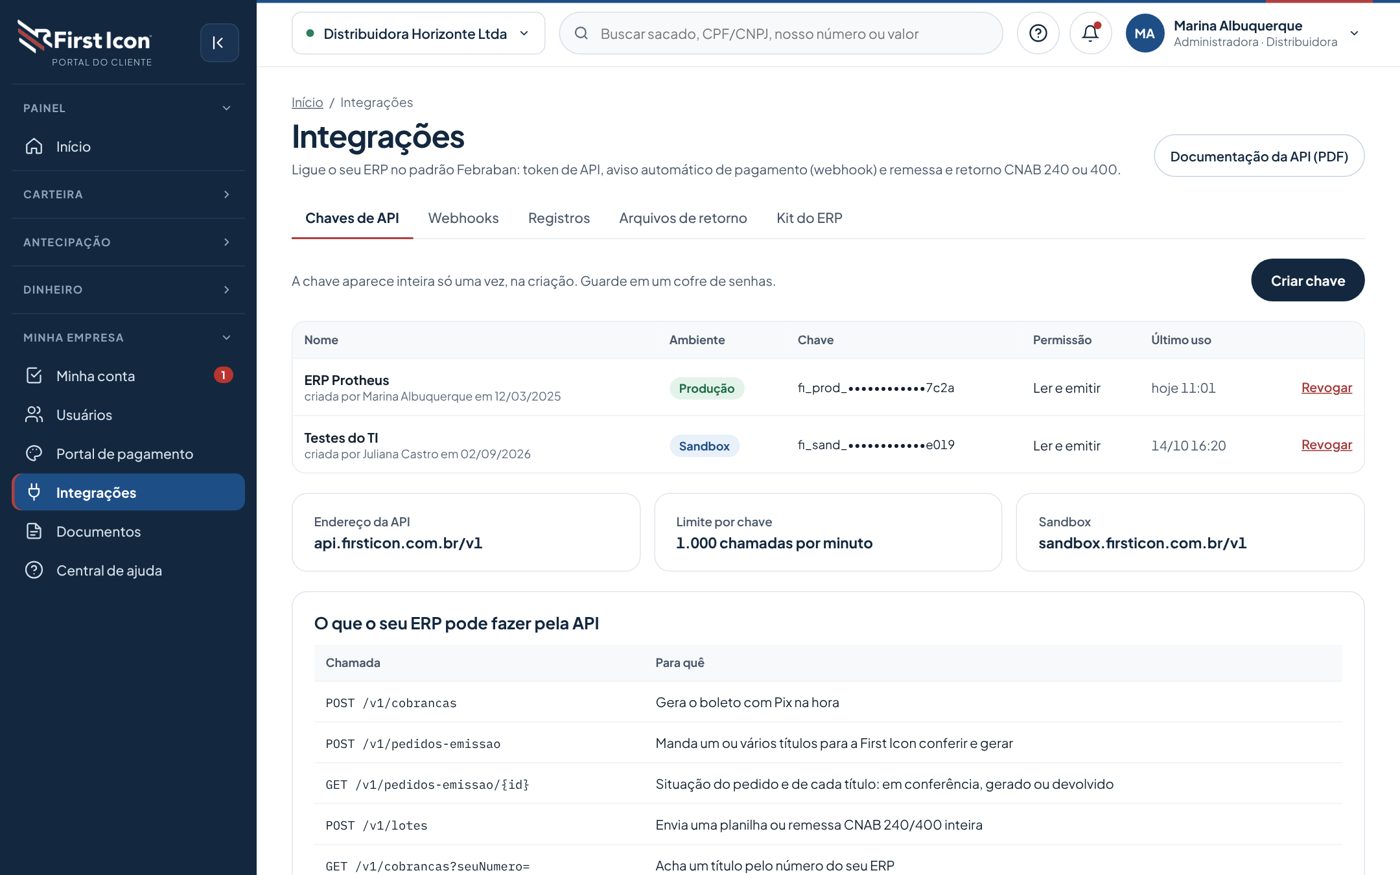The image size is (1400, 875).
Task: Click the search magnifier icon
Action: click(x=581, y=33)
